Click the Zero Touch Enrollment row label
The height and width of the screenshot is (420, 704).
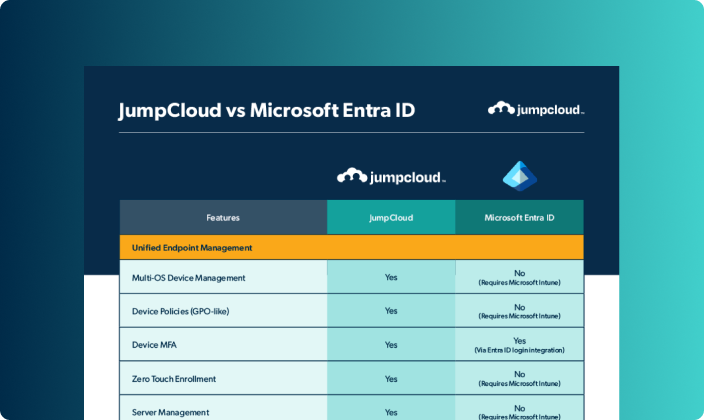174,379
